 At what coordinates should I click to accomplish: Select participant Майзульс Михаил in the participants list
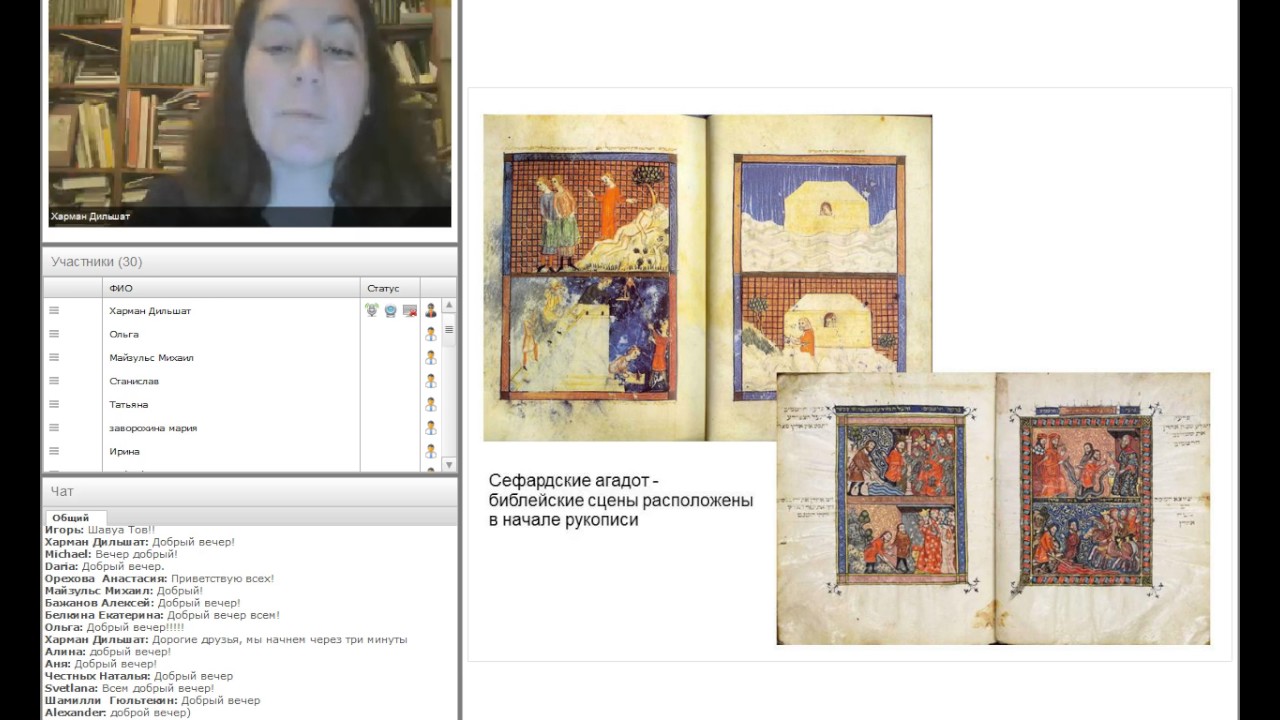pos(151,358)
